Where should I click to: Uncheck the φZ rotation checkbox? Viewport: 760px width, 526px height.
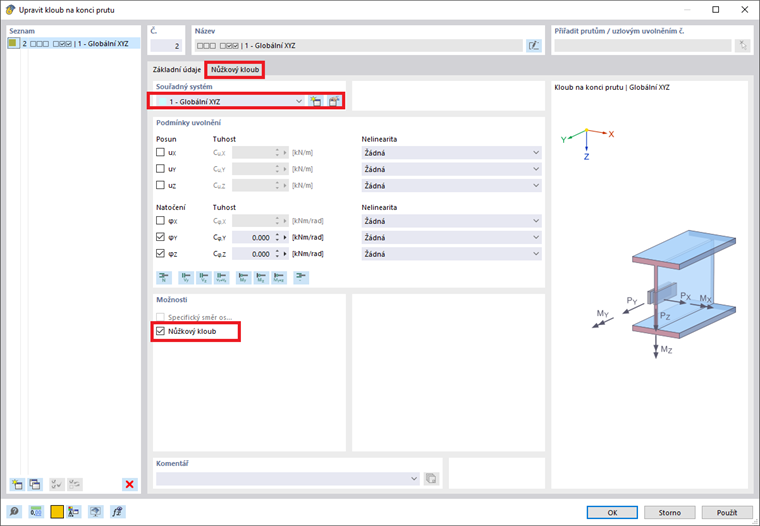point(160,253)
